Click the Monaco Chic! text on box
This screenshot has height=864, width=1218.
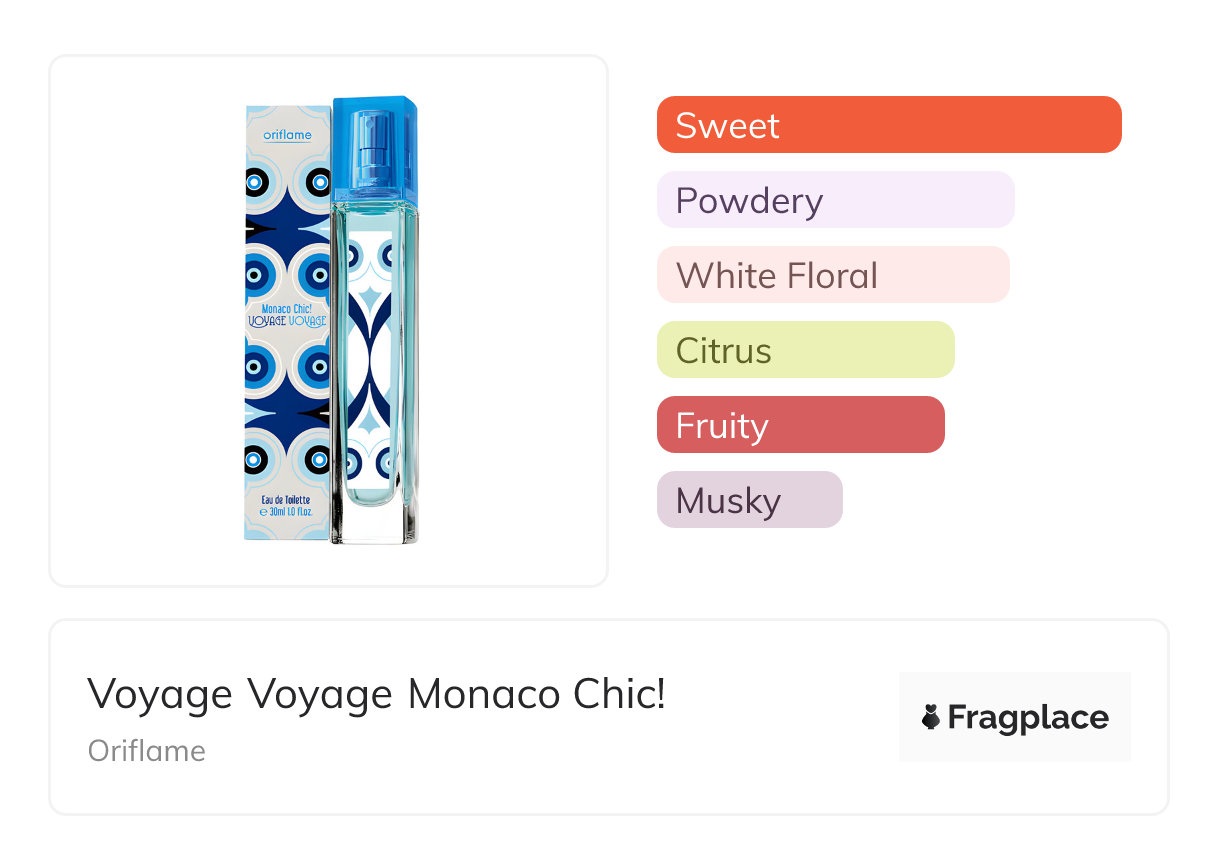pyautogui.click(x=288, y=309)
